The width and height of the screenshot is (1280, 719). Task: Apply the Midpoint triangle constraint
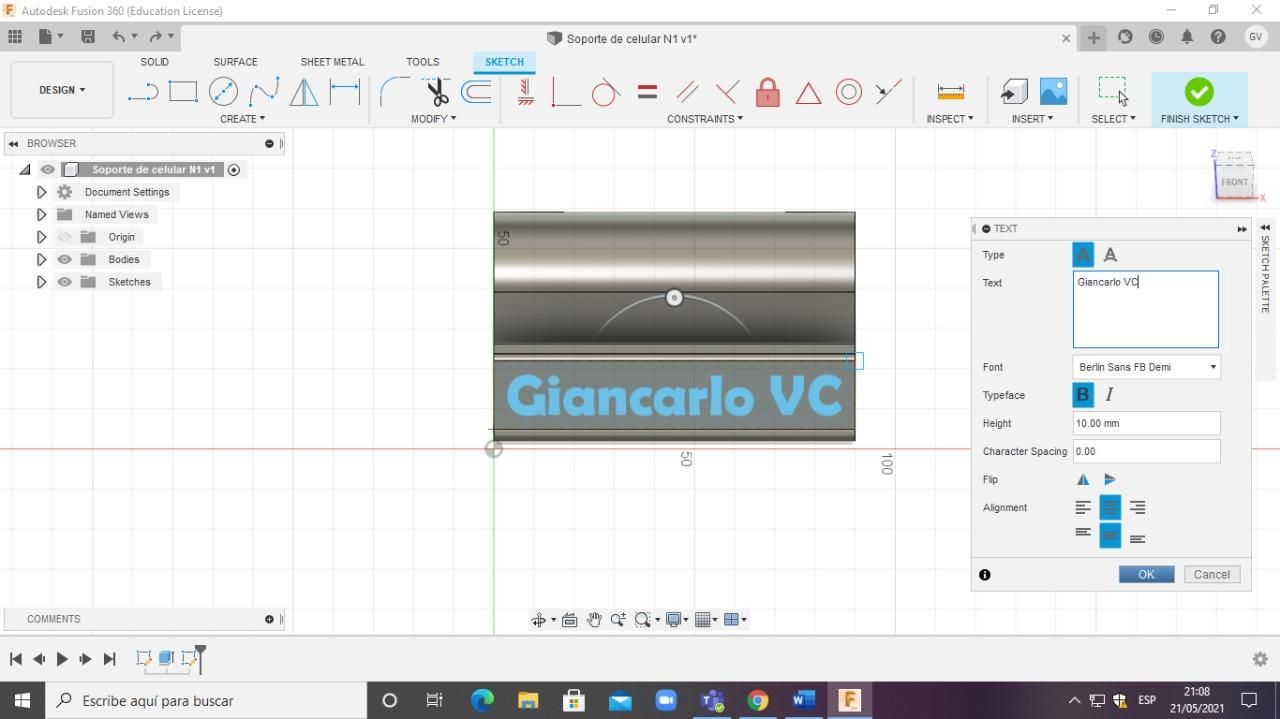coord(808,93)
